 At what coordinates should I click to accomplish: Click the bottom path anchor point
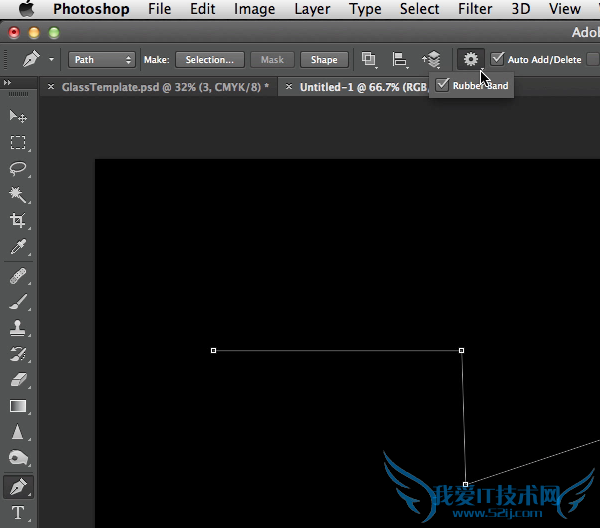465,484
